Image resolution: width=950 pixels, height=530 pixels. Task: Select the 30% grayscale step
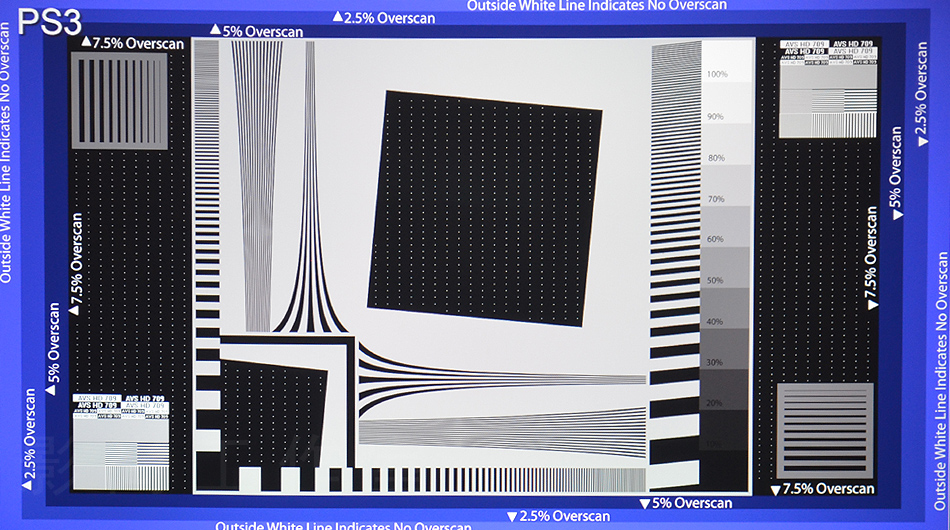(723, 349)
